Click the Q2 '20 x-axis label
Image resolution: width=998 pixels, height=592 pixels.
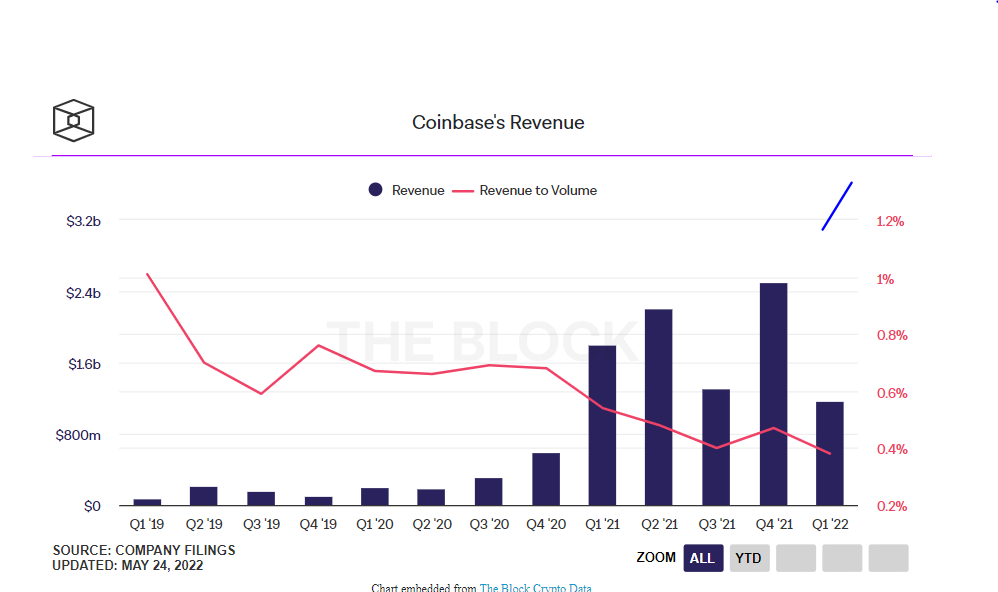coord(432,525)
